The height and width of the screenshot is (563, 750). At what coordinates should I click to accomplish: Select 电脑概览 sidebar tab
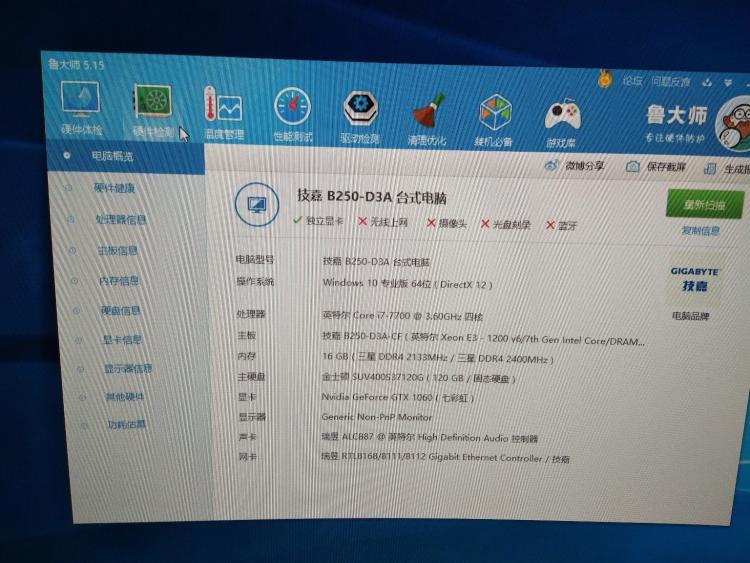coord(126,156)
